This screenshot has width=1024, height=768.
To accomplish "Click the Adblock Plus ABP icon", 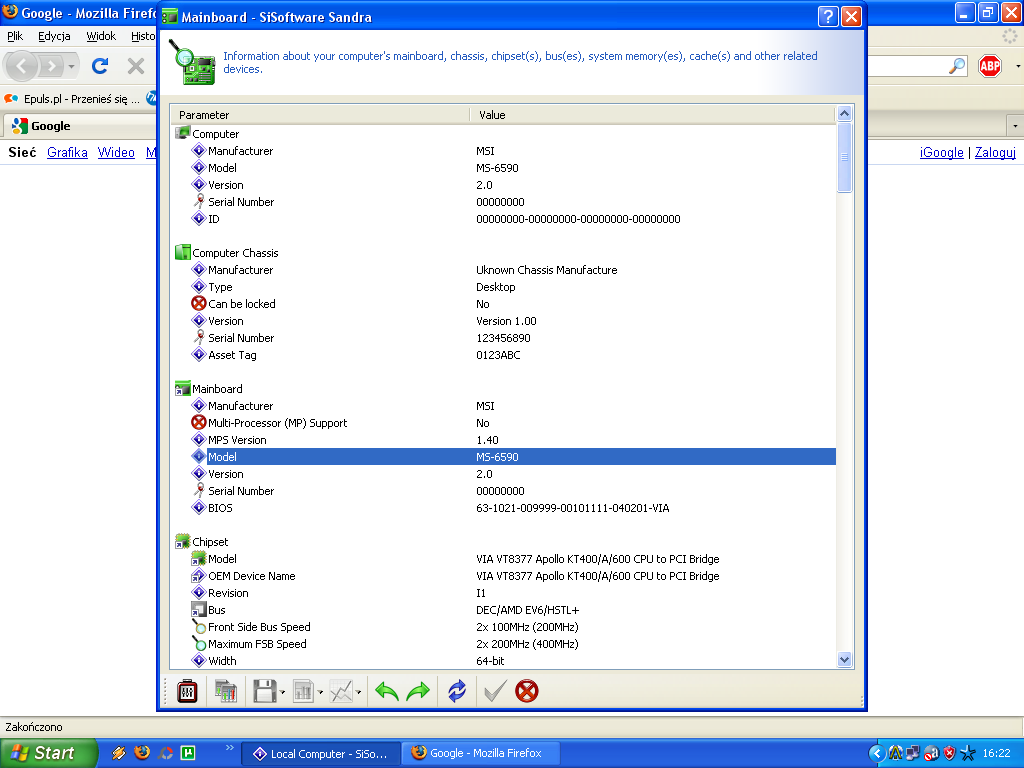I will pos(989,66).
